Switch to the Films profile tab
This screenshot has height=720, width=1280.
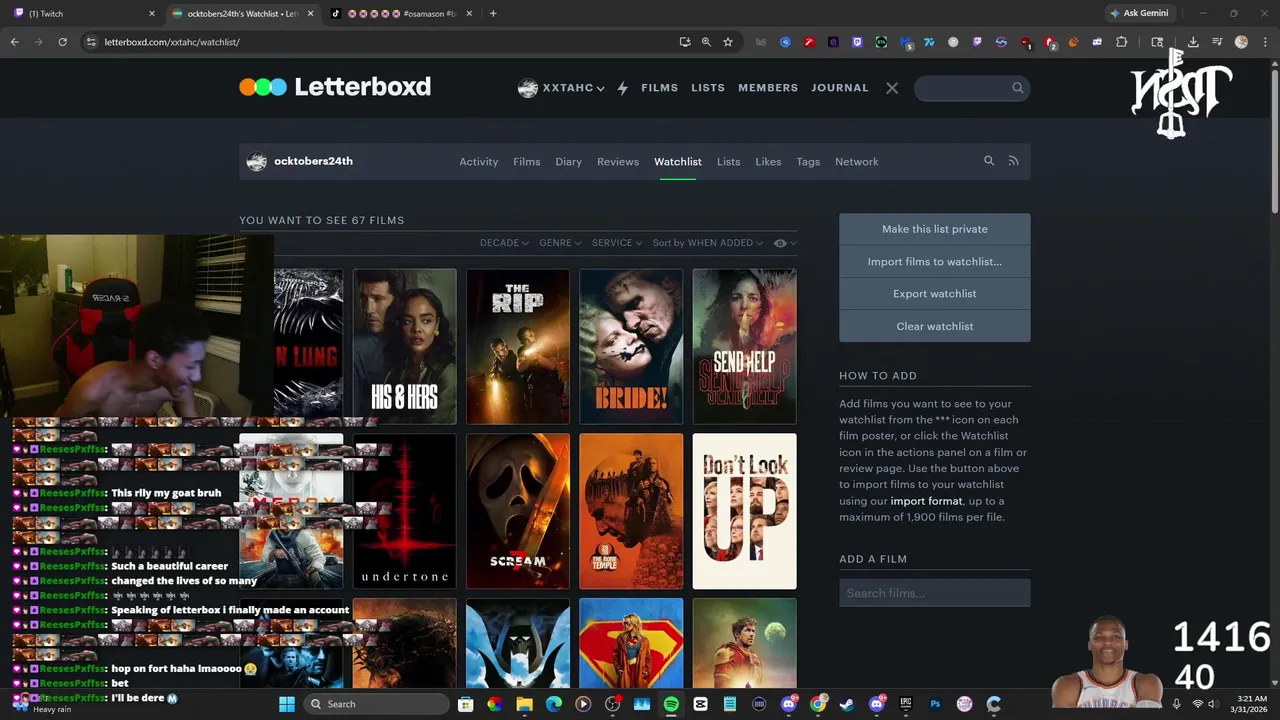[x=526, y=161]
